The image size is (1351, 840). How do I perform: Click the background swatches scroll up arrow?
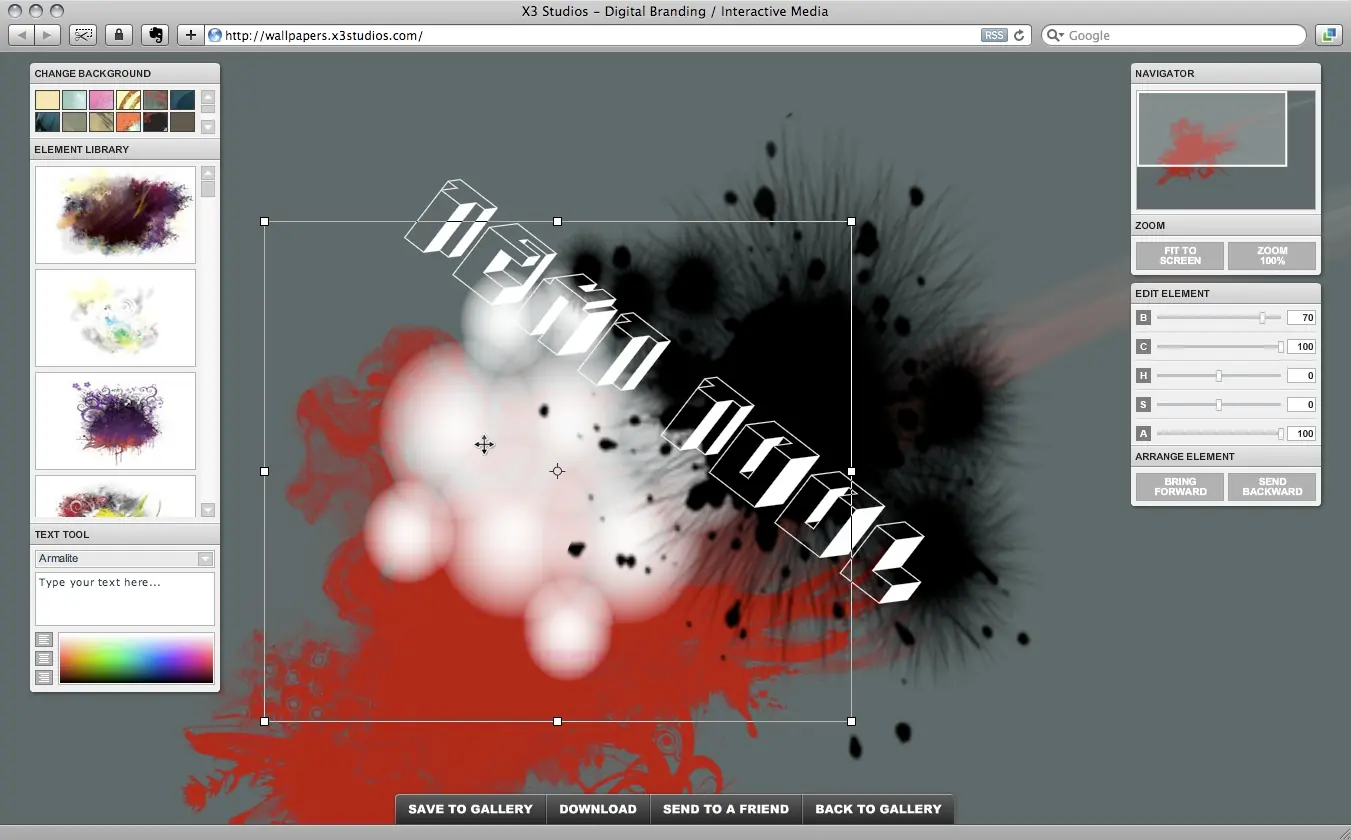pos(208,97)
